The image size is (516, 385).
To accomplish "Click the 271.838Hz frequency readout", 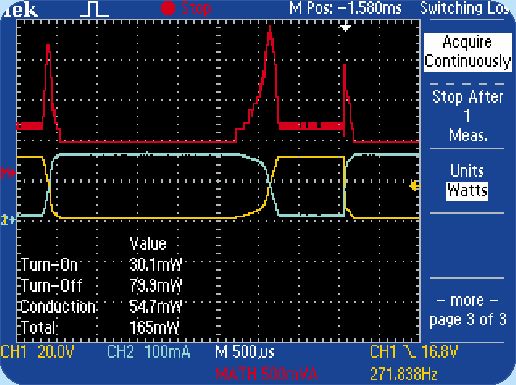I will 403,374.
